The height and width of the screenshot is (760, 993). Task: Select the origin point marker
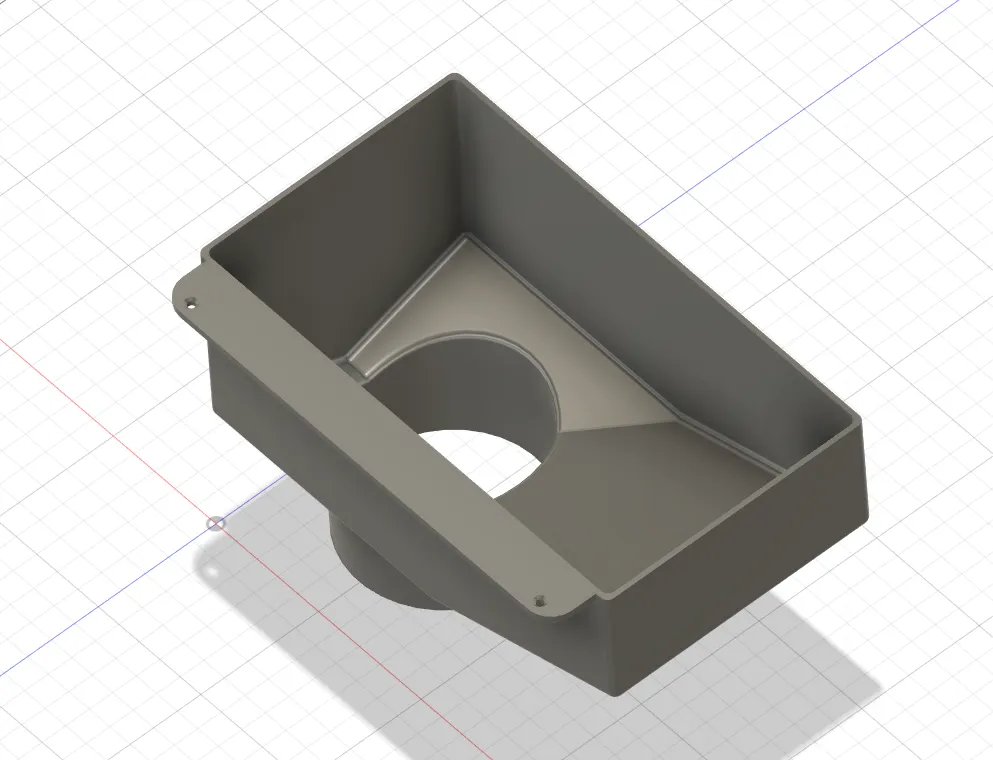(213, 522)
